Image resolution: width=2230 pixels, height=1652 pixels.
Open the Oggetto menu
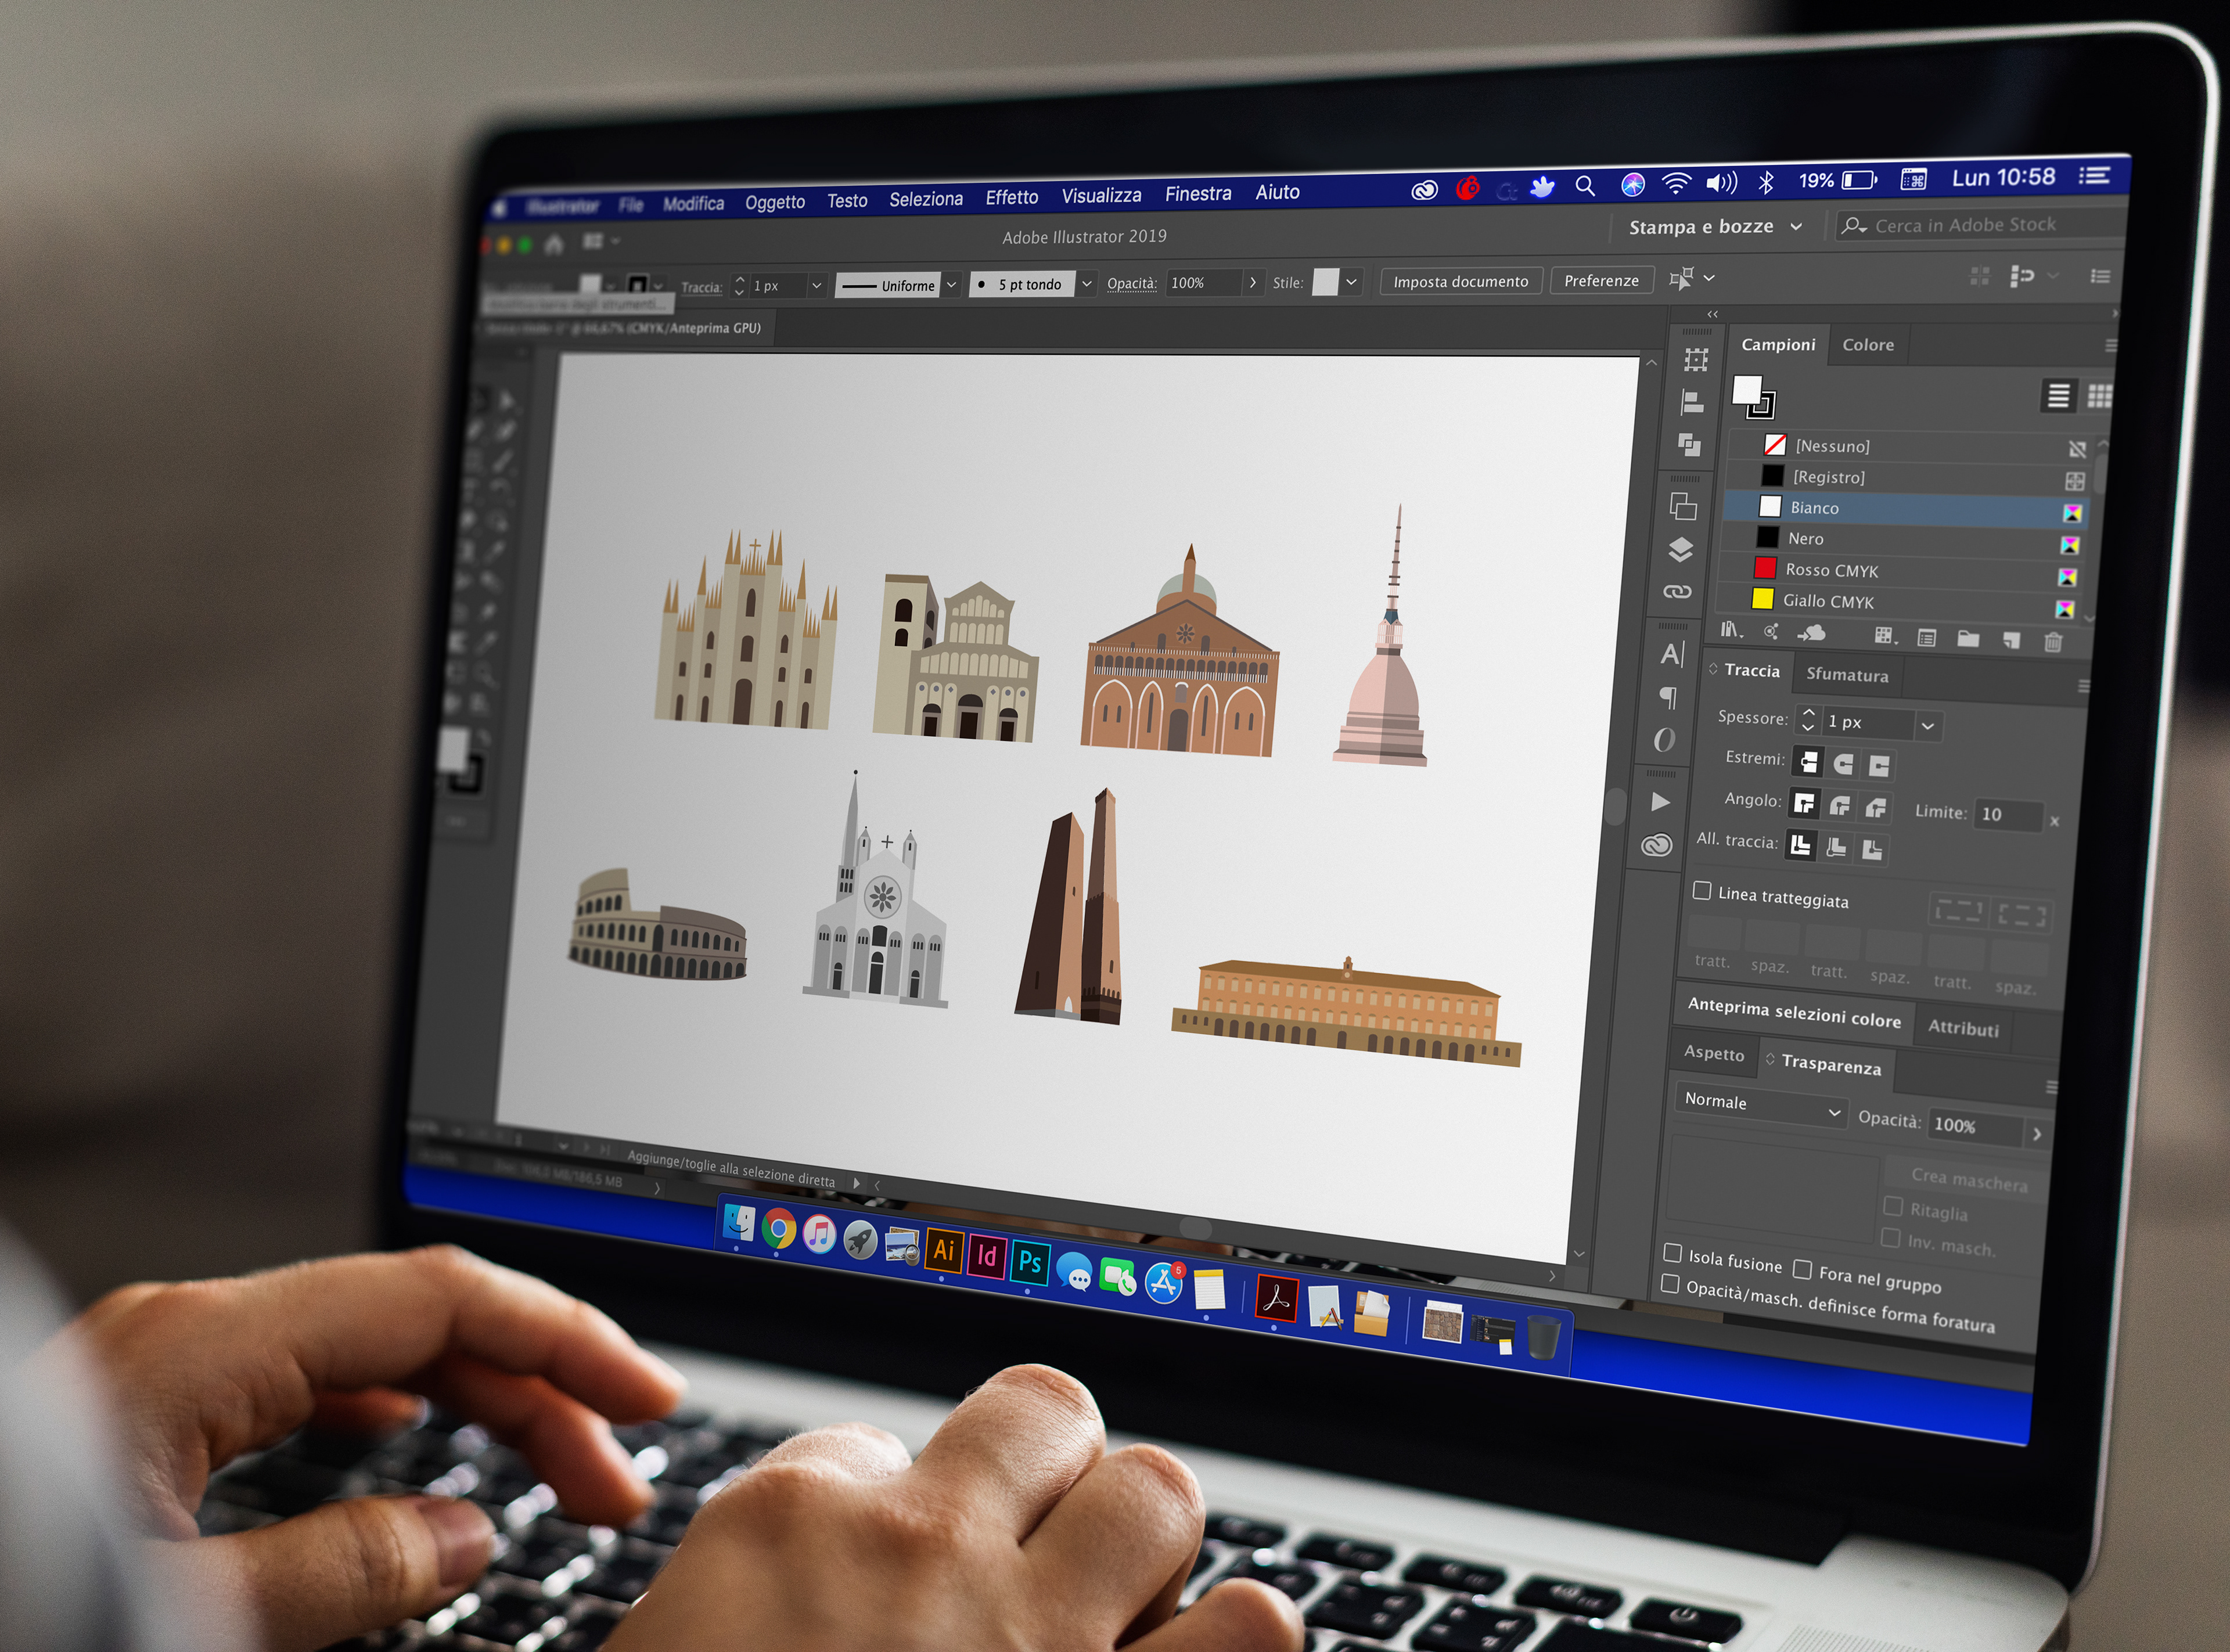pos(775,203)
